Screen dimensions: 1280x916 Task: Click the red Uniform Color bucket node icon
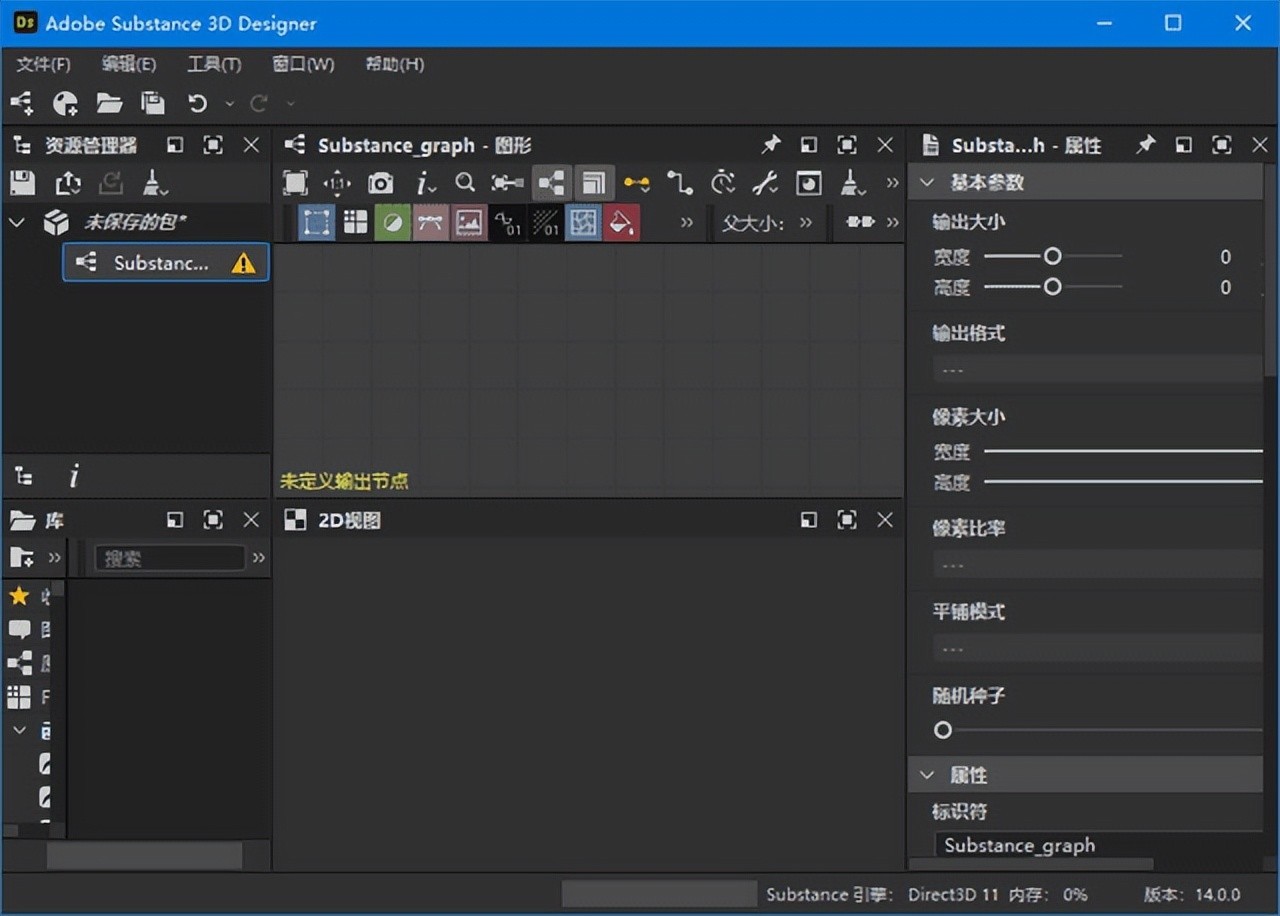tap(621, 223)
